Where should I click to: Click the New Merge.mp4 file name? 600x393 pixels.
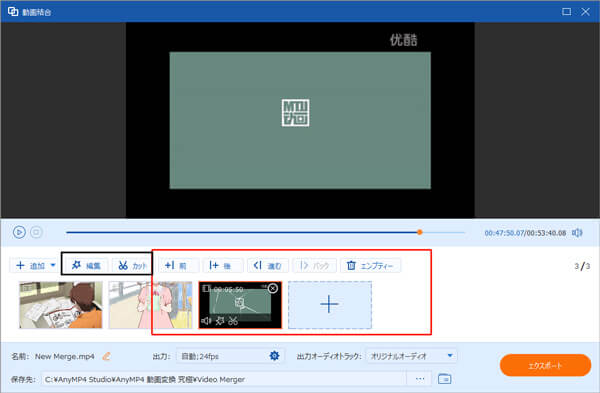pos(65,356)
